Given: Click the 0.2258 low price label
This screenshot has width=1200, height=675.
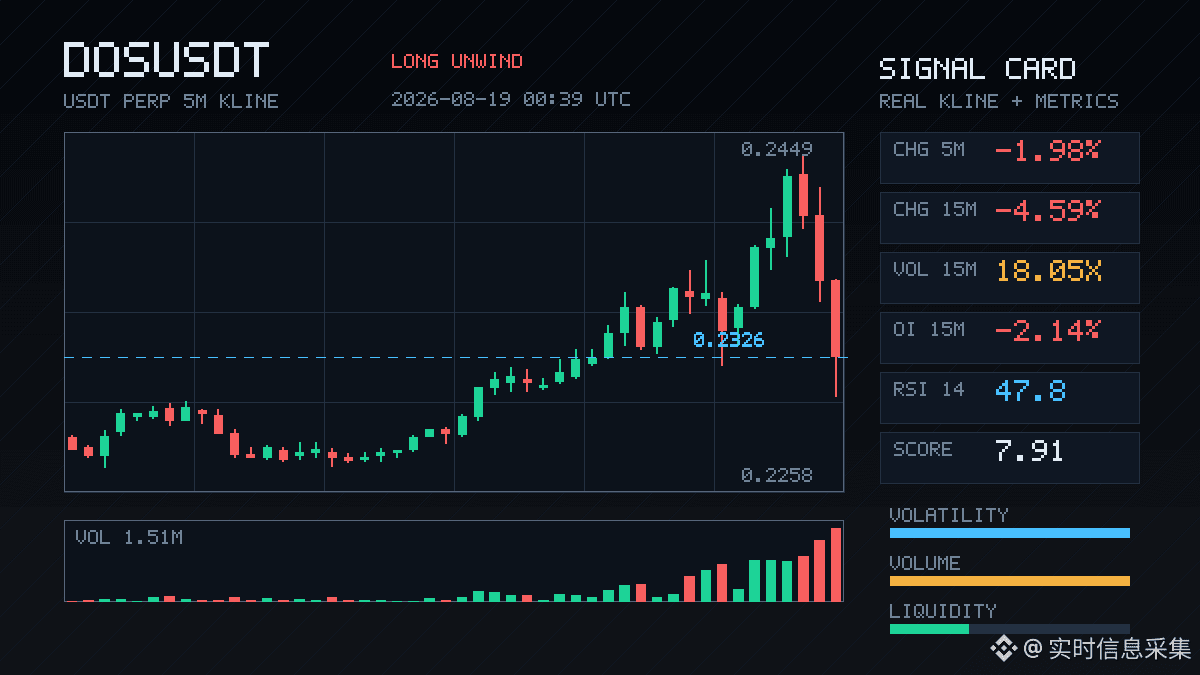Looking at the screenshot, I should [x=777, y=475].
